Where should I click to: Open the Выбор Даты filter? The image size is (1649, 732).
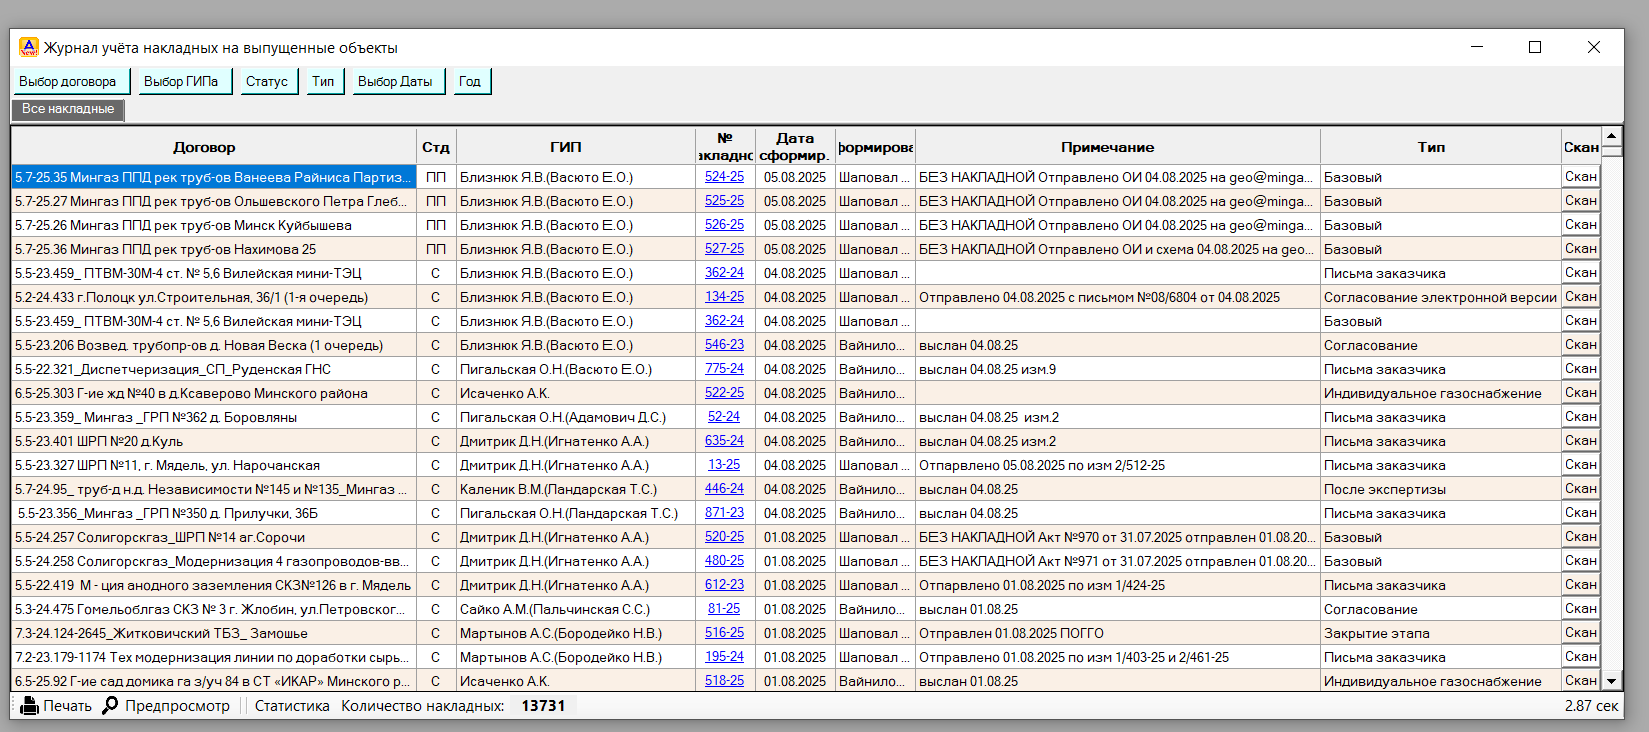395,82
